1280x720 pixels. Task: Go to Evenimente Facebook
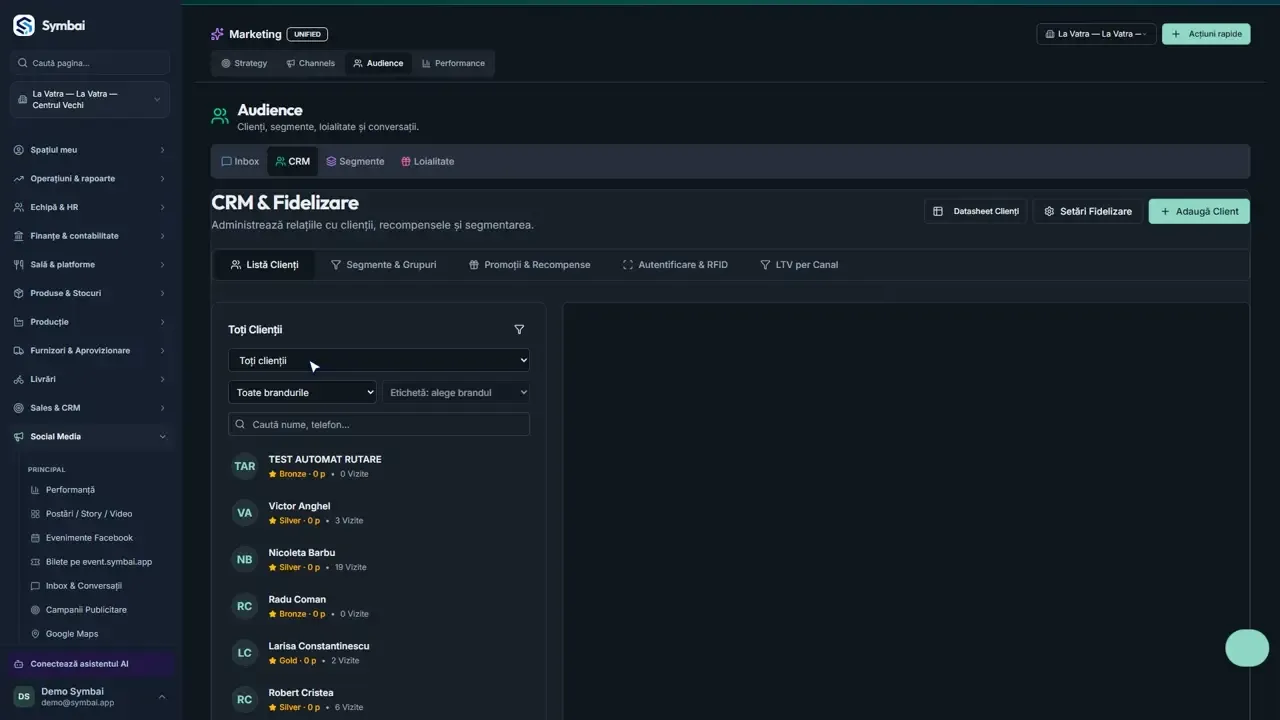(x=89, y=538)
